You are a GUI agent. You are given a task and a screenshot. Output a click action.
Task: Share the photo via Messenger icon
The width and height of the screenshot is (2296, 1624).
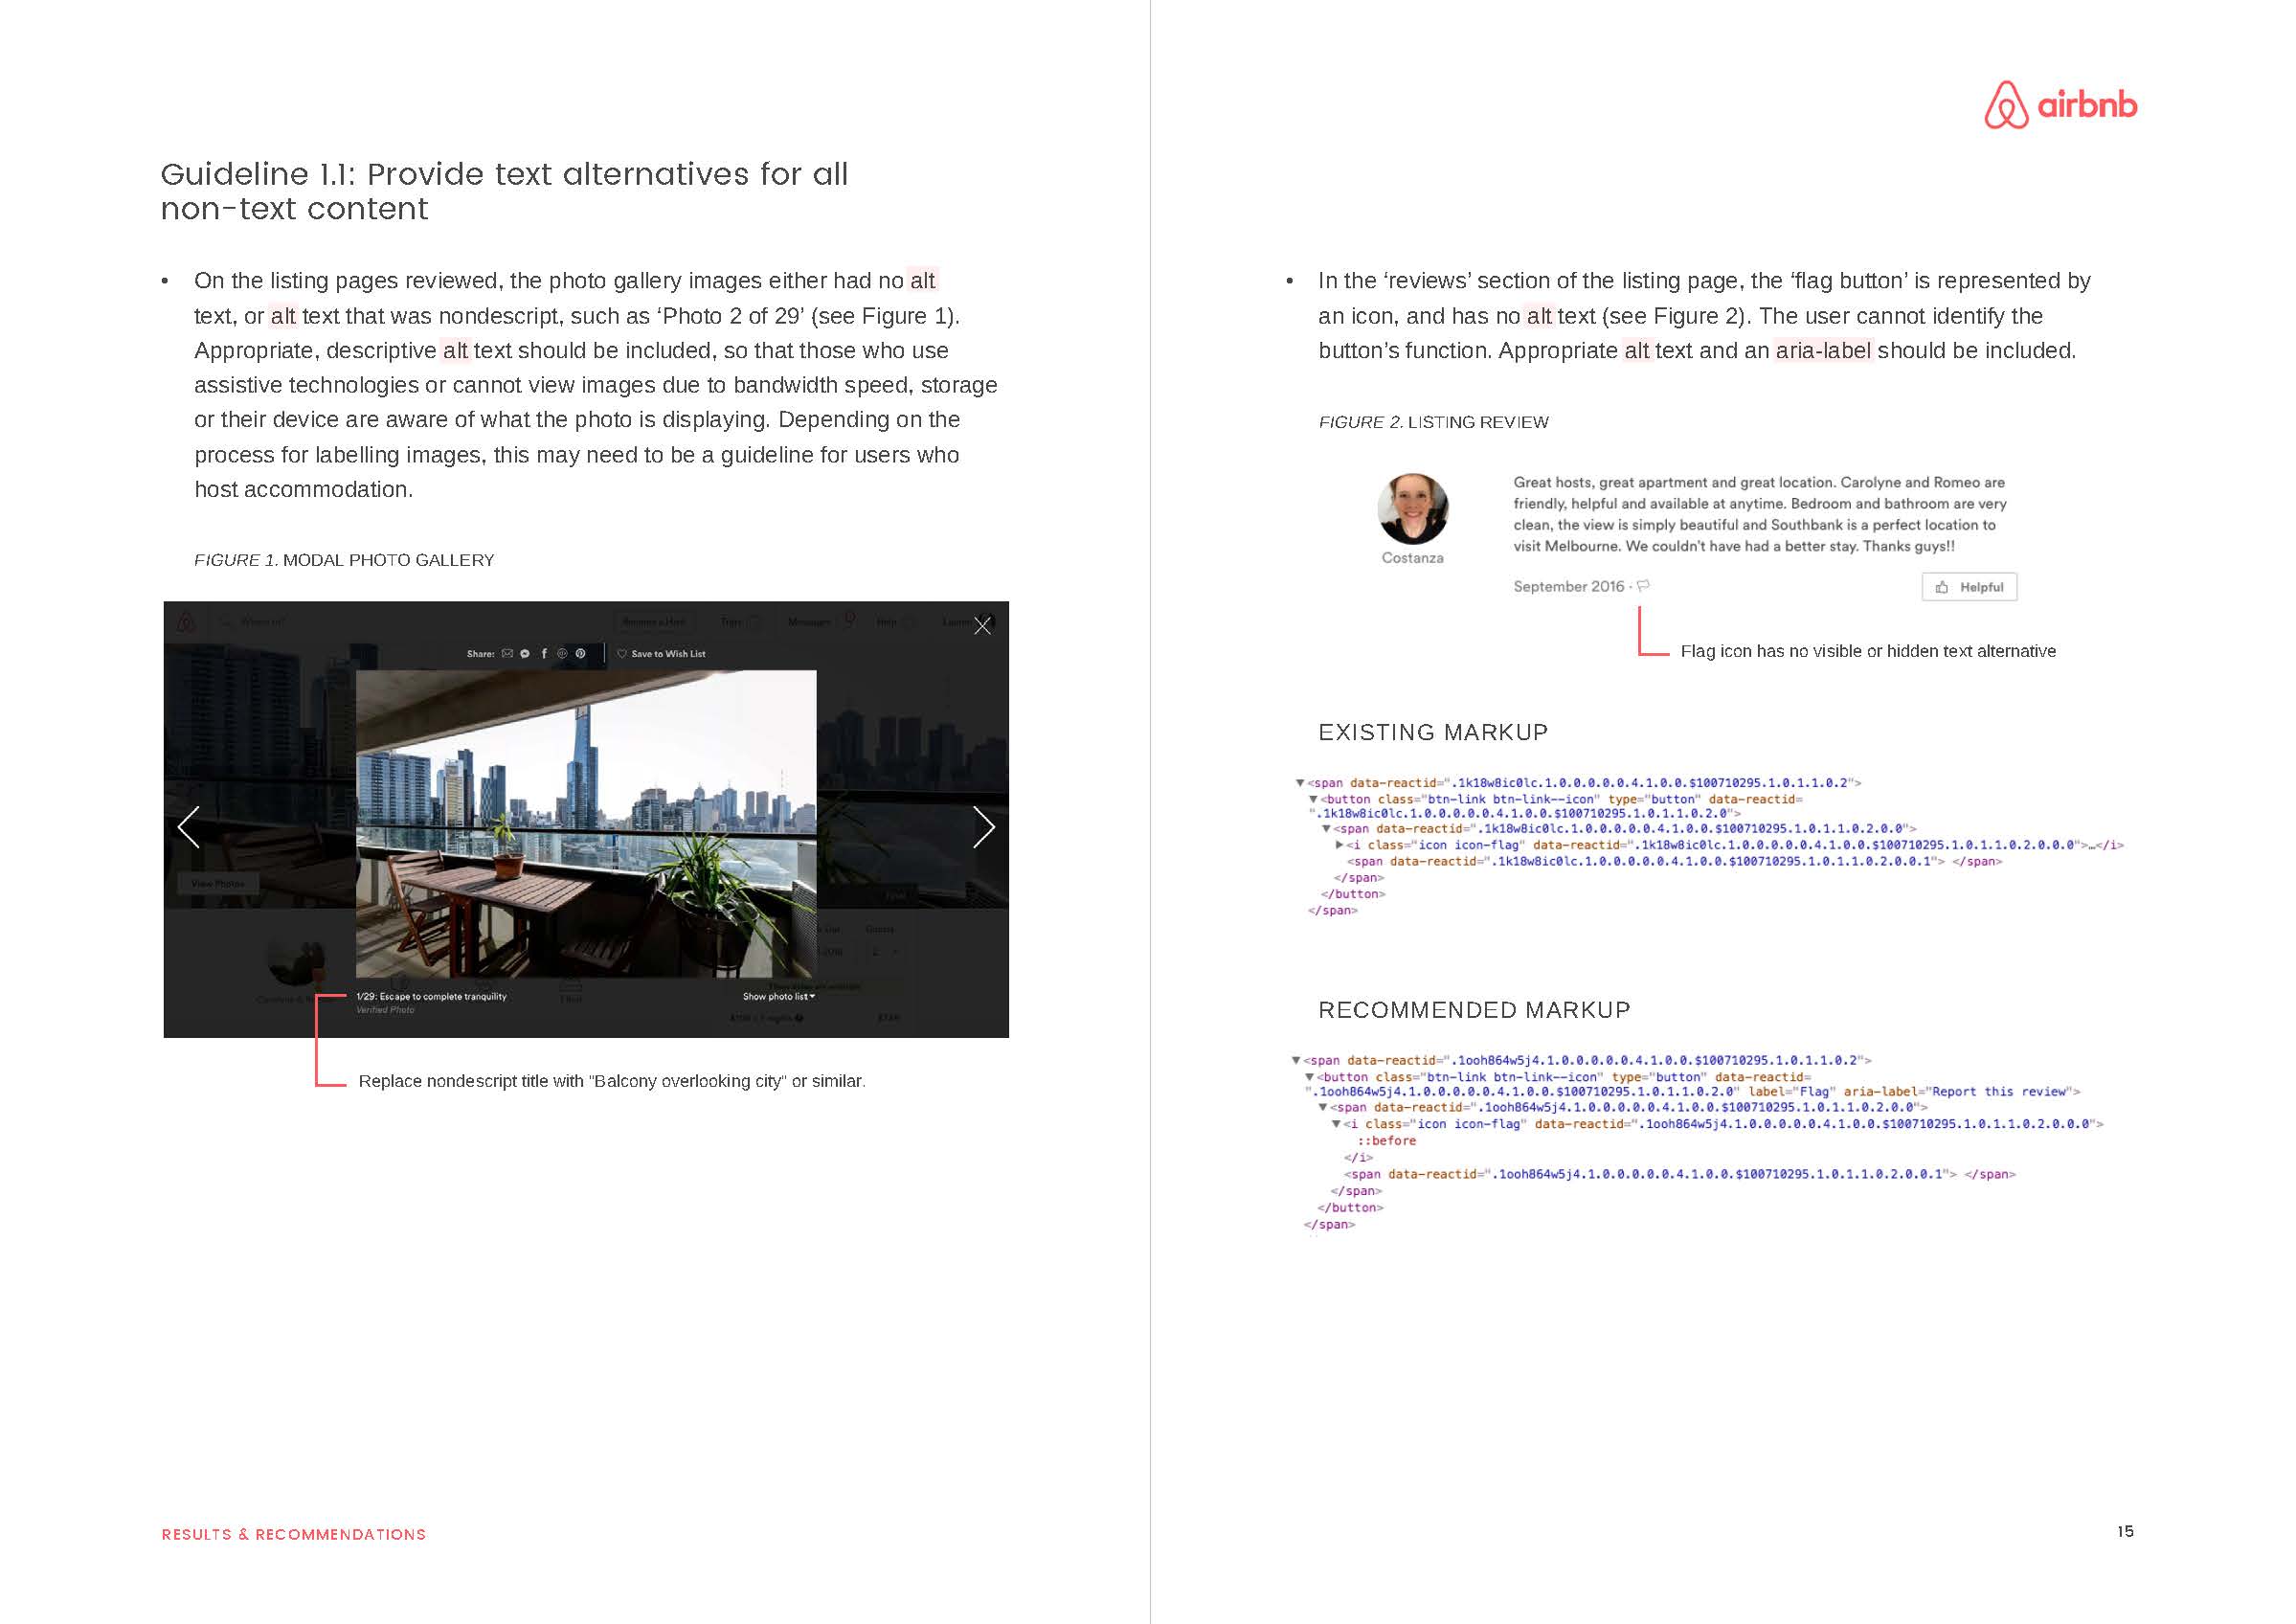[526, 654]
